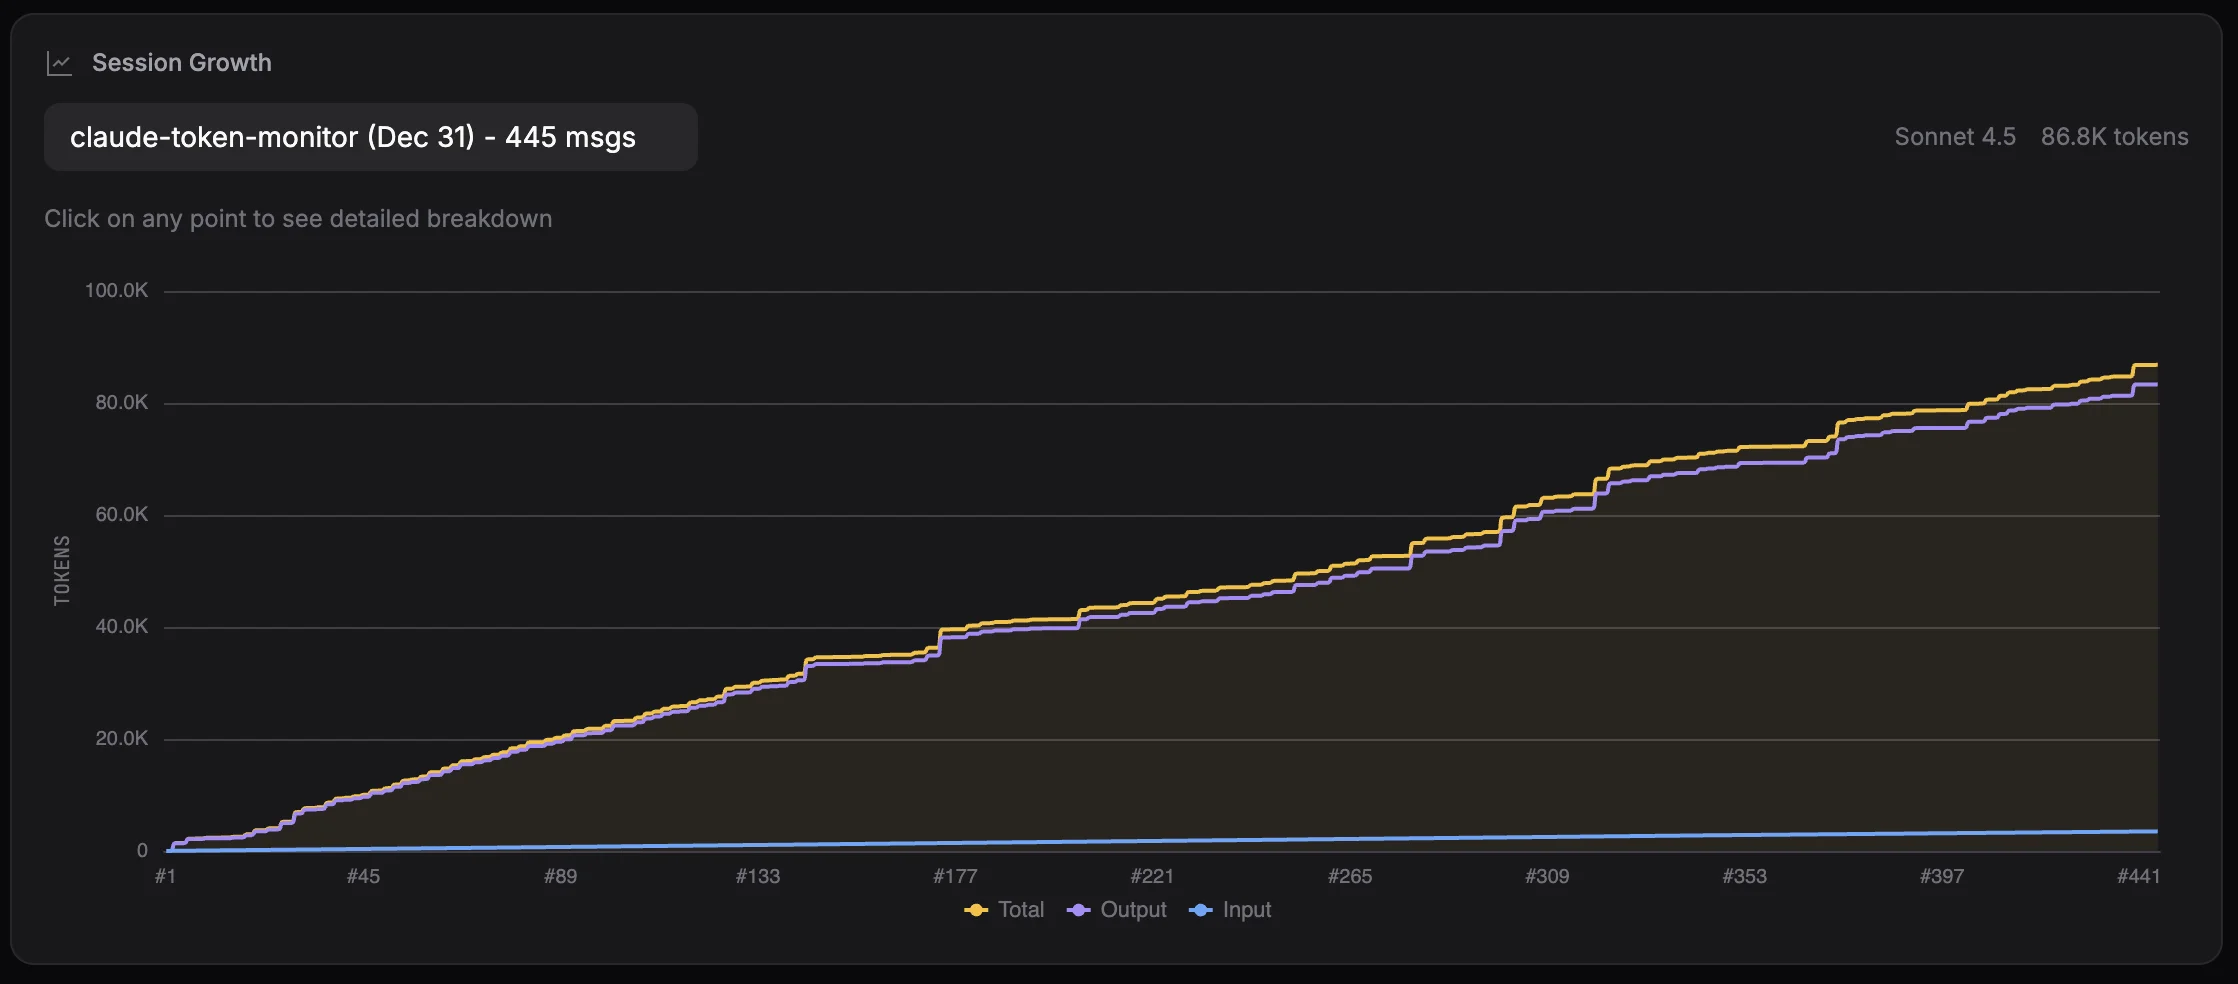
Task: Click the 100.0K gridline label
Action: [x=117, y=289]
